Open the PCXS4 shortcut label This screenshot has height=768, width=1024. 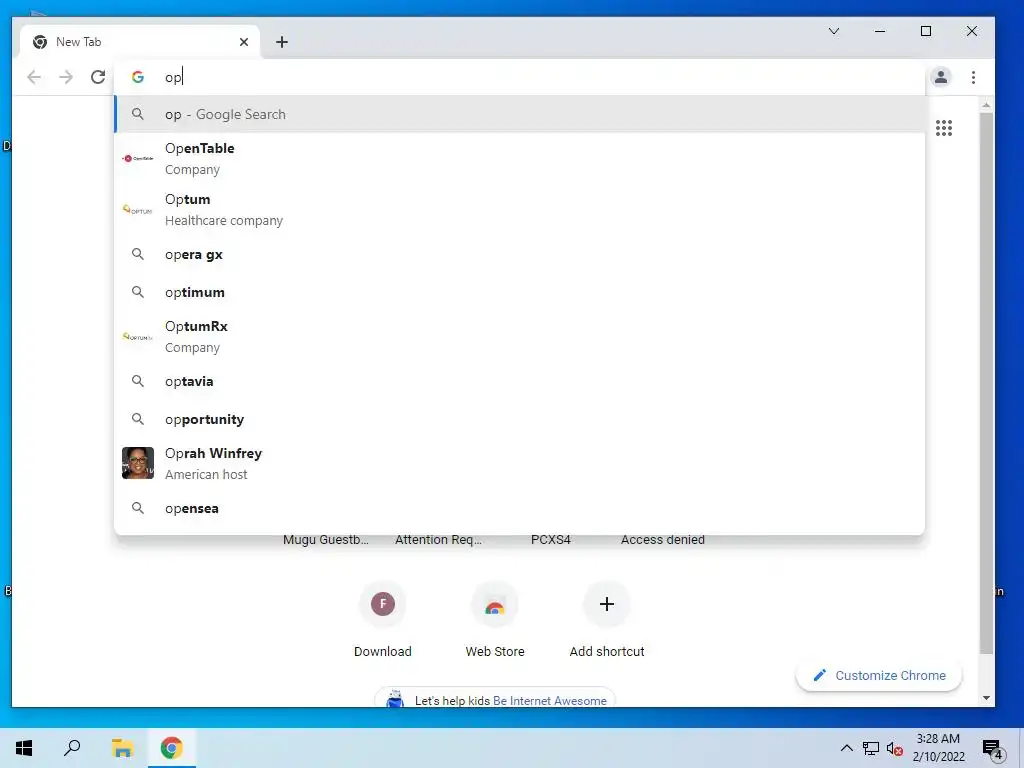[551, 540]
